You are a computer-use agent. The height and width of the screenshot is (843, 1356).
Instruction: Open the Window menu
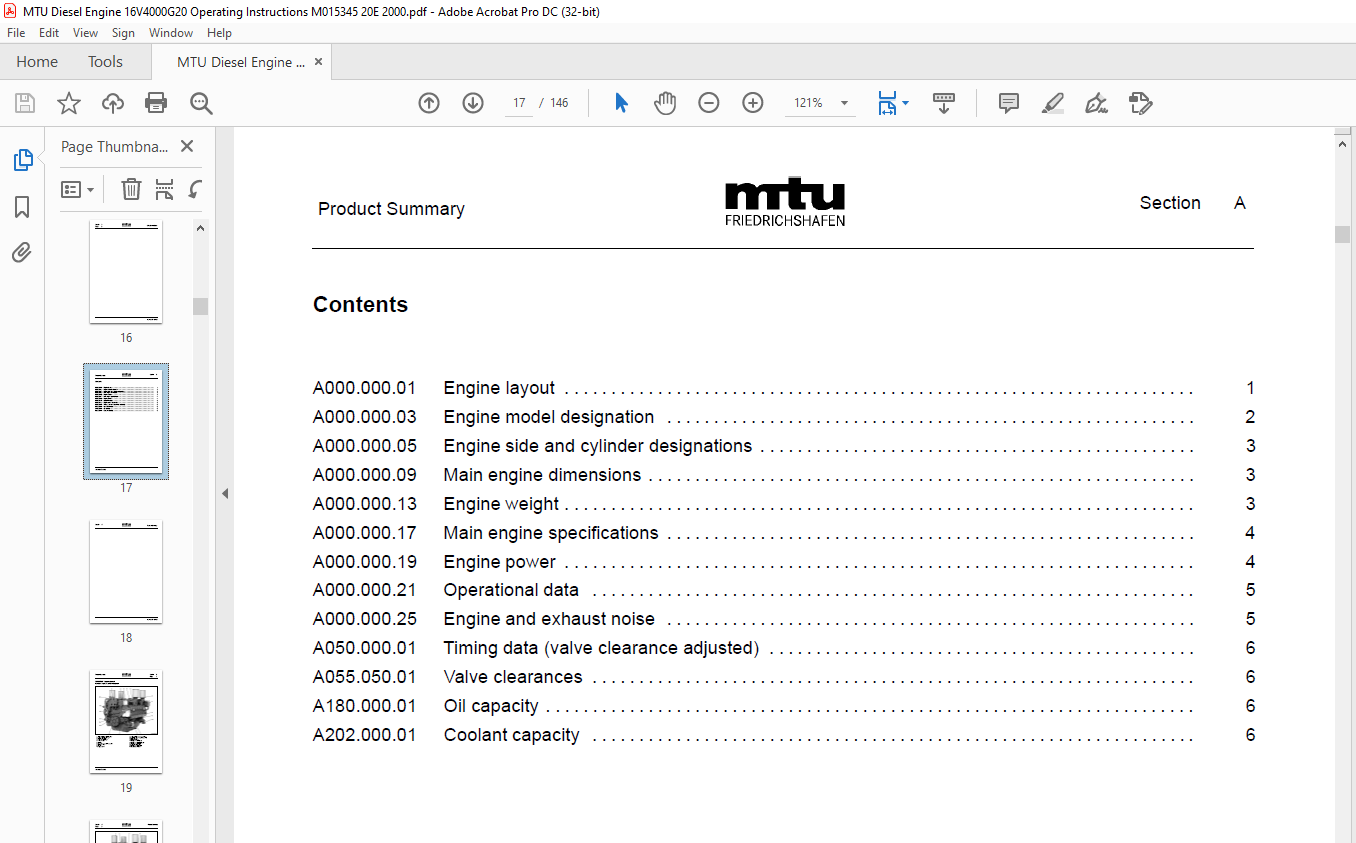tap(171, 33)
